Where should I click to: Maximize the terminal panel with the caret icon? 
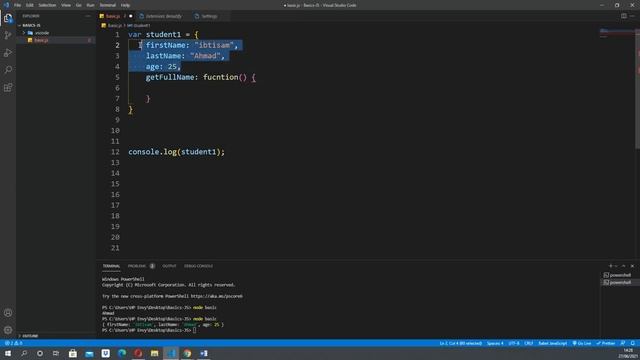tap(624, 266)
